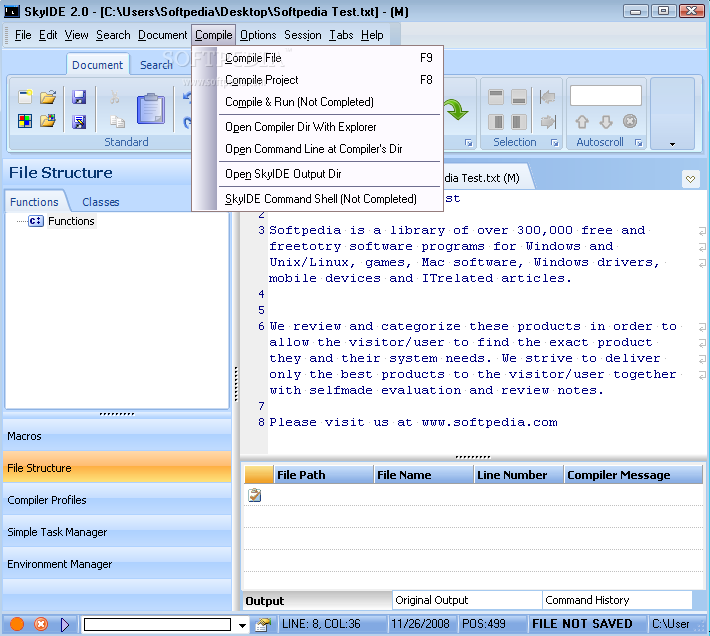710x636 pixels.
Task: Click the Autoscroll text input field
Action: 605,96
